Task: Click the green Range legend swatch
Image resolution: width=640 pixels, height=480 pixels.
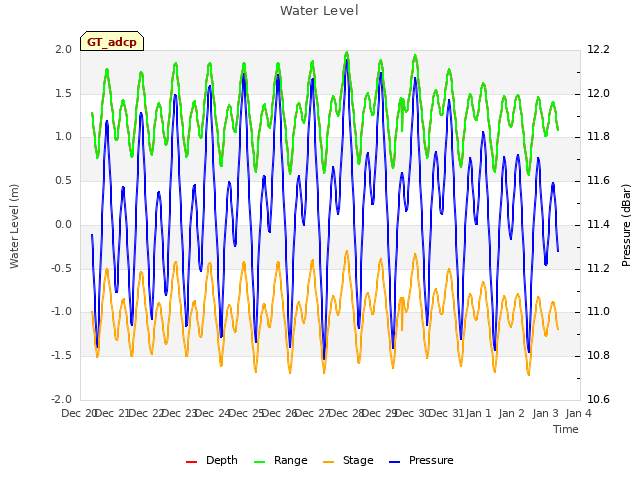Action: (x=259, y=462)
